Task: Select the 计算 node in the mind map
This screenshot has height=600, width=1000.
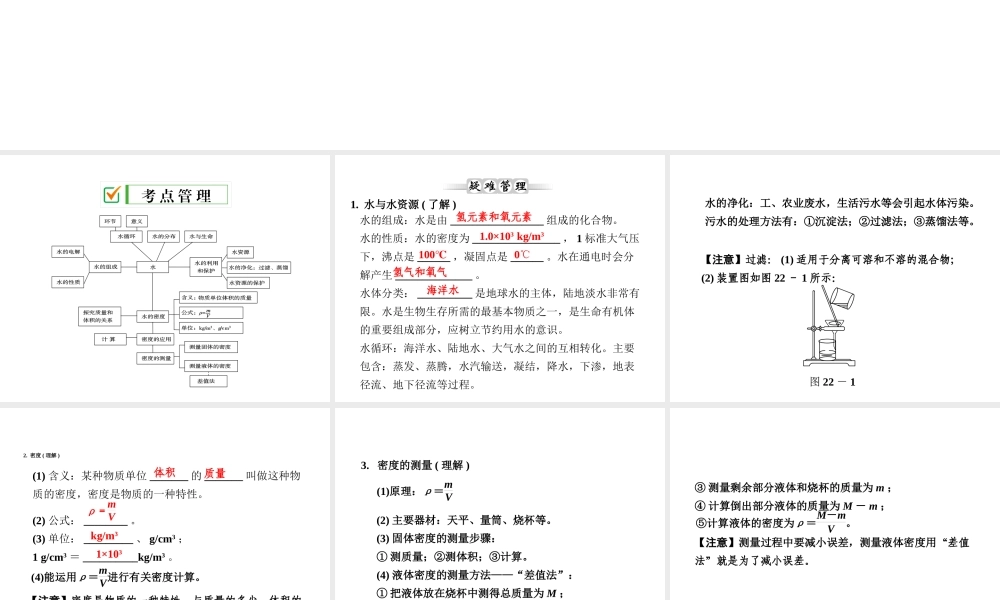Action: tap(110, 339)
